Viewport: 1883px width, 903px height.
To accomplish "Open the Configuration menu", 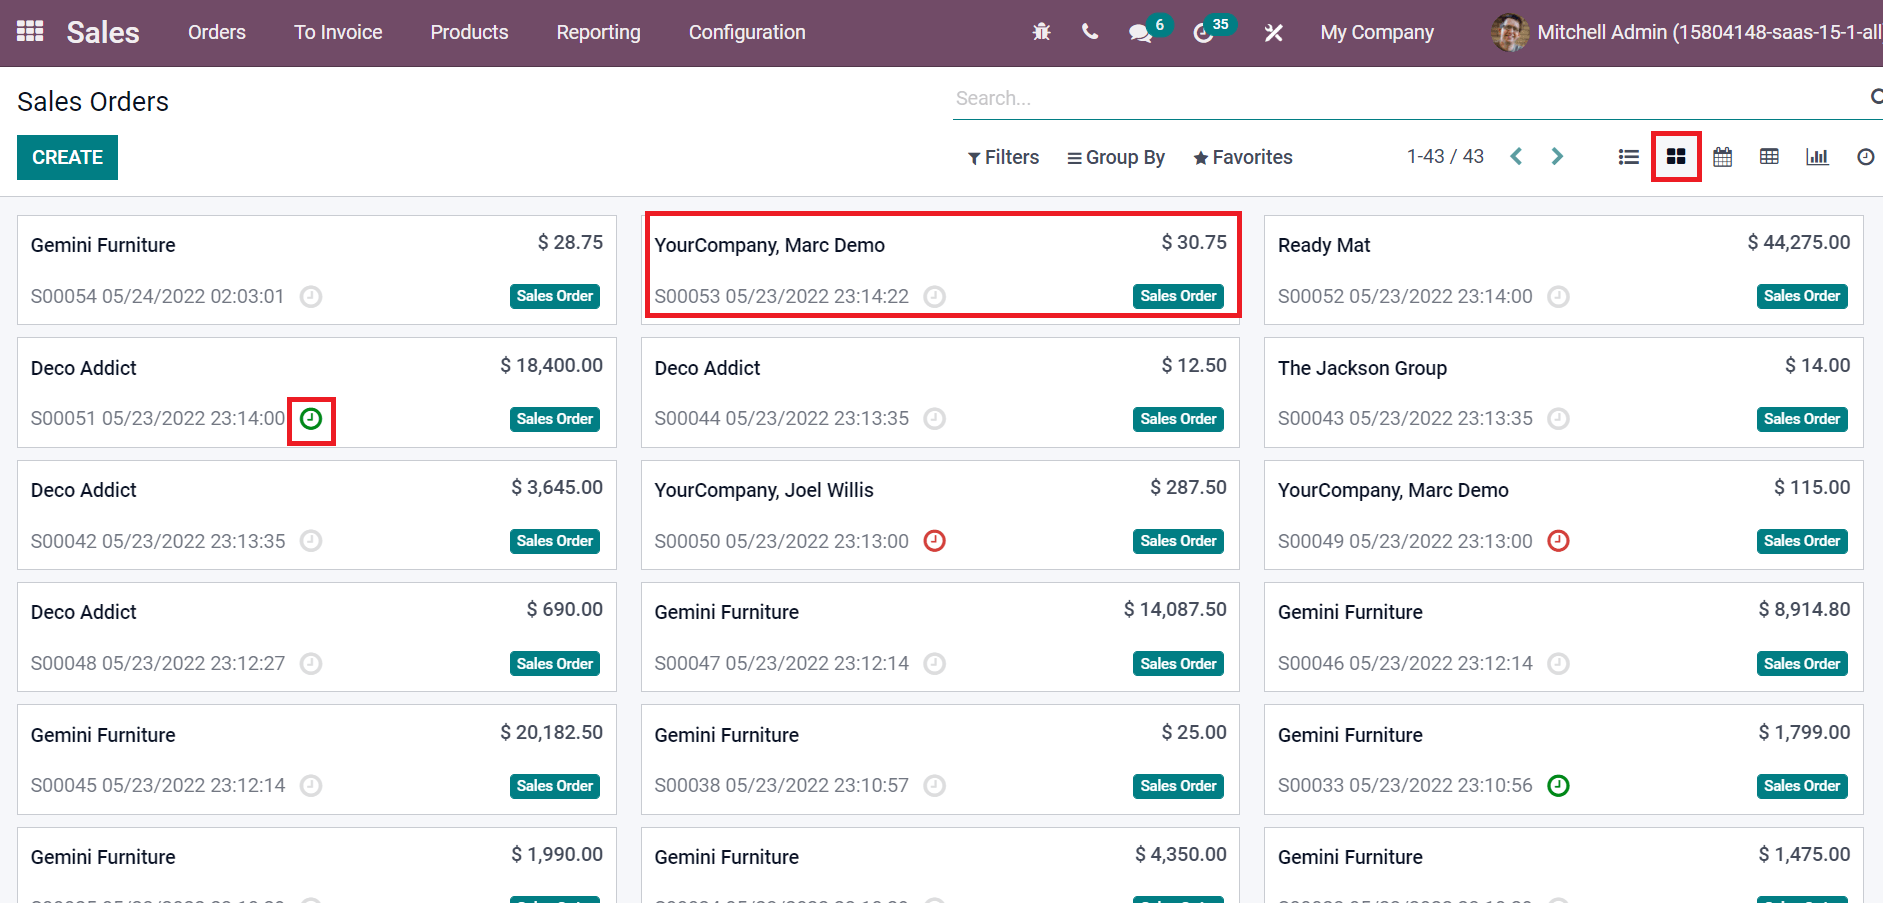I will [x=747, y=32].
